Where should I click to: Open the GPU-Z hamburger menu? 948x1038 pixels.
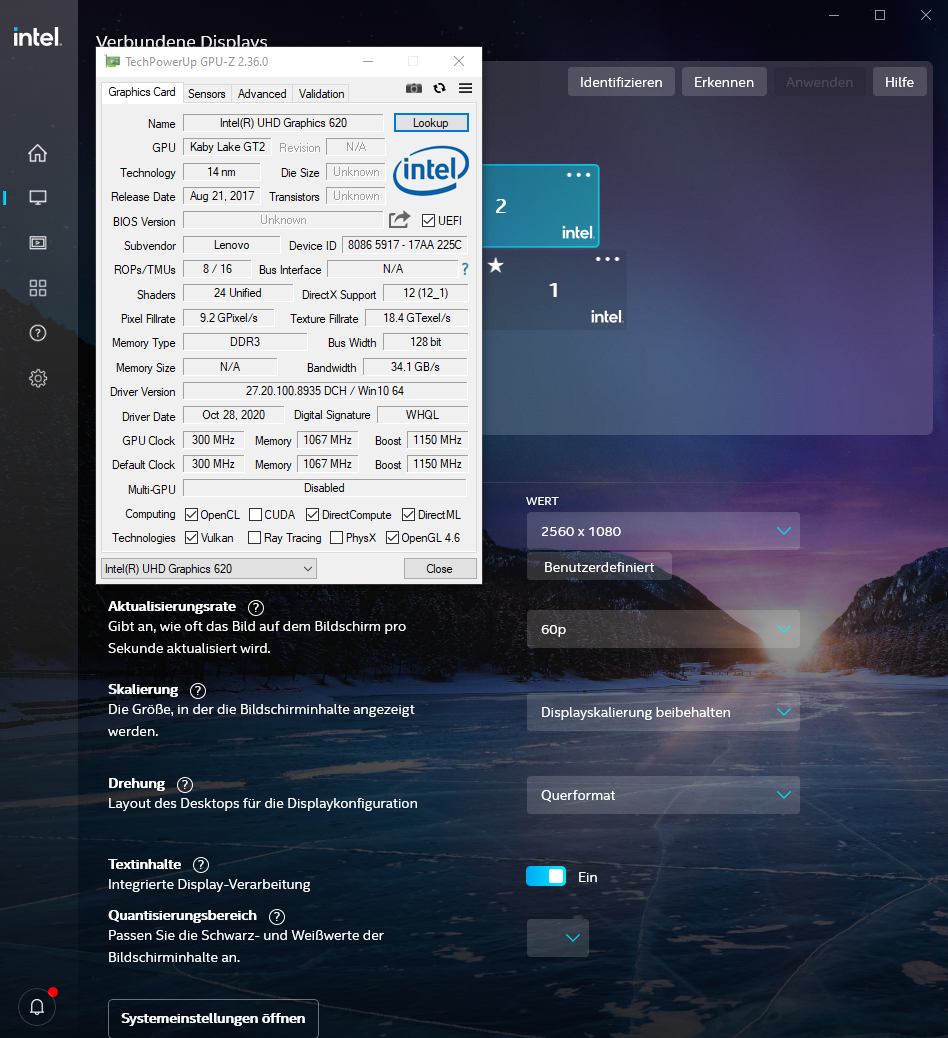(x=465, y=88)
